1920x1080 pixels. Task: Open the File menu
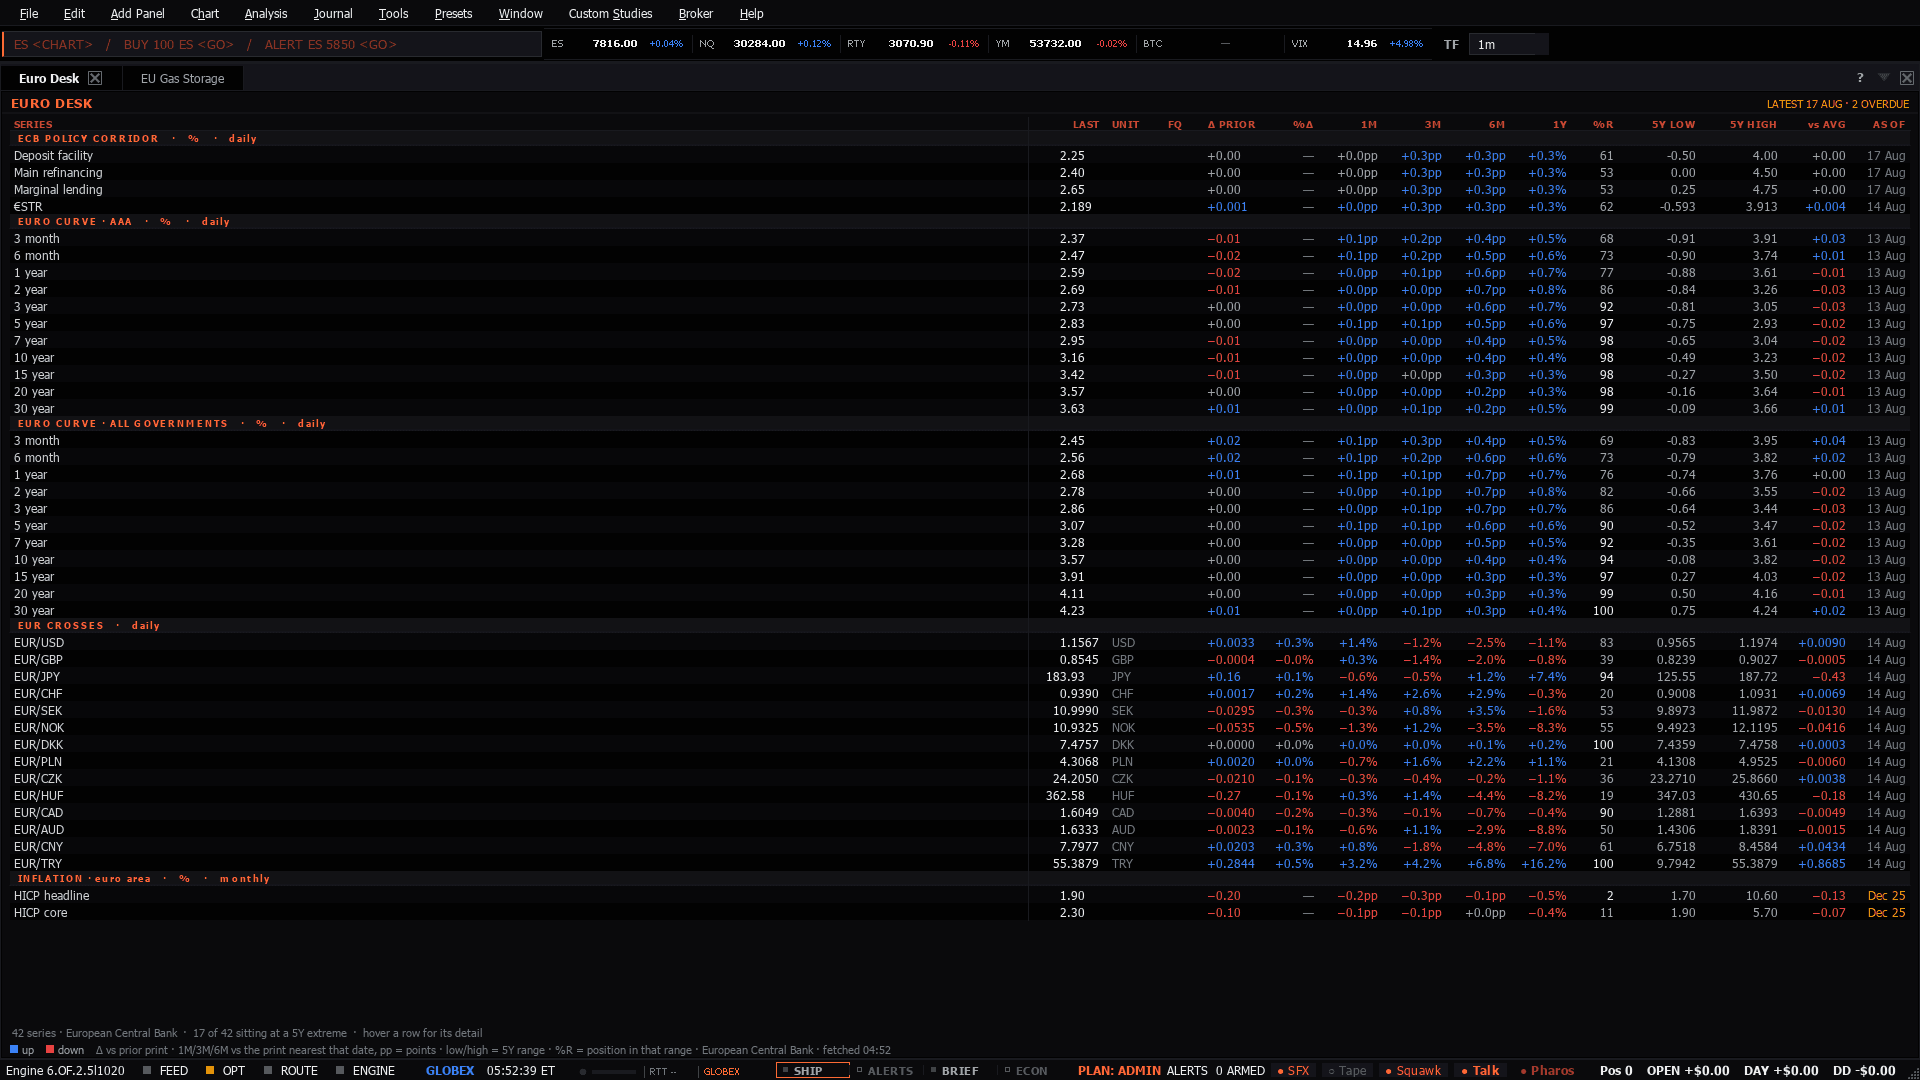(29, 13)
